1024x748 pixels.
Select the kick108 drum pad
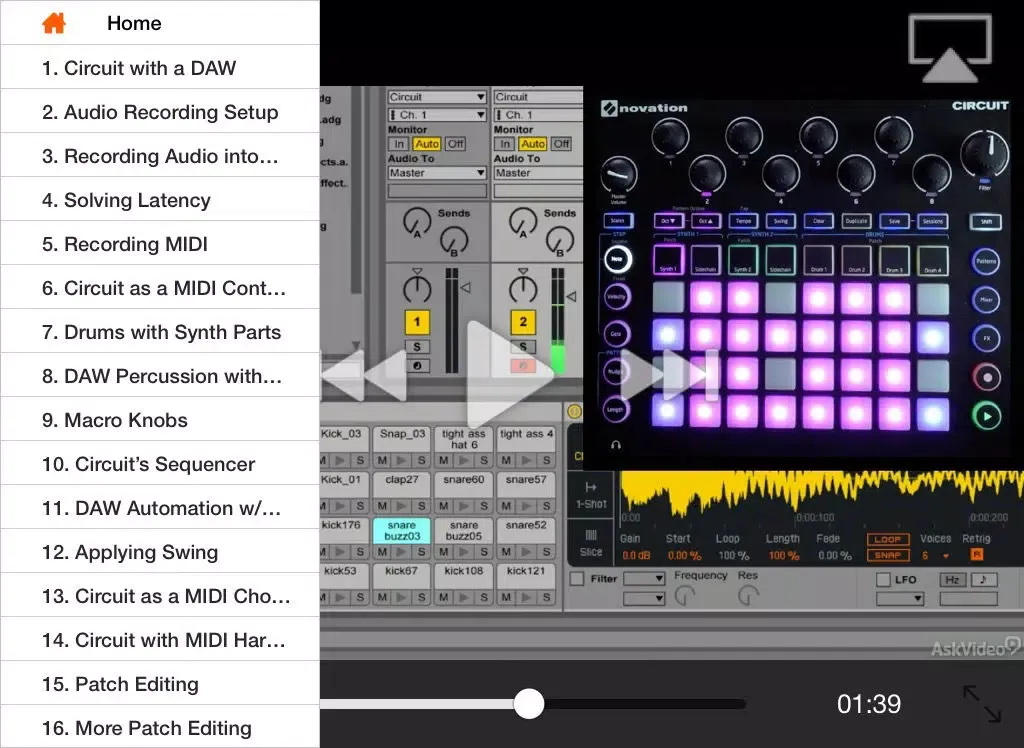tap(464, 575)
